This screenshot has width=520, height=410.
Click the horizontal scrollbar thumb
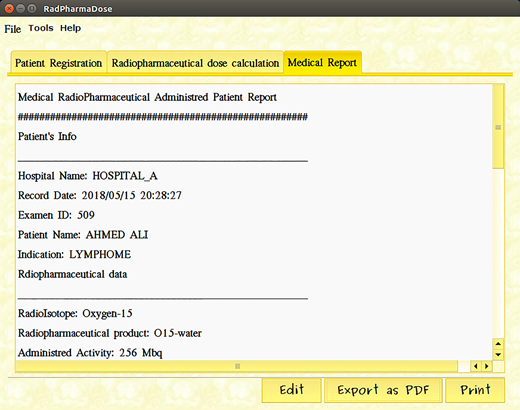237,366
